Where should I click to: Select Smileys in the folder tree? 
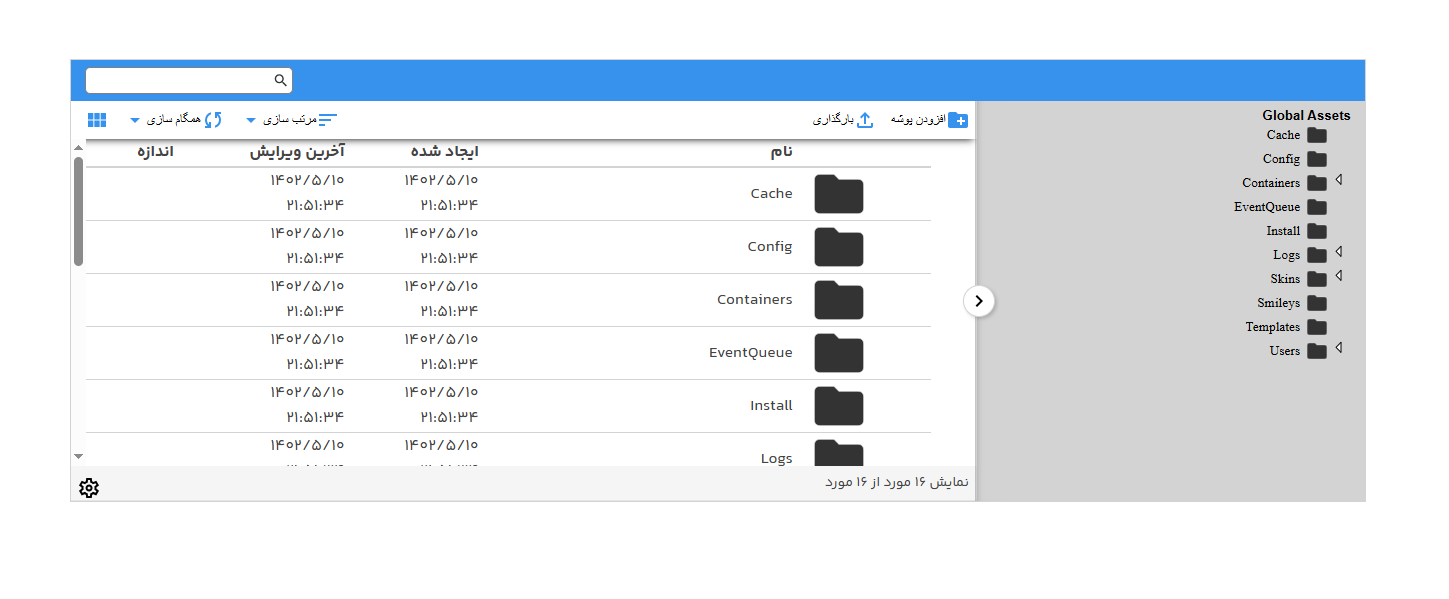1278,303
